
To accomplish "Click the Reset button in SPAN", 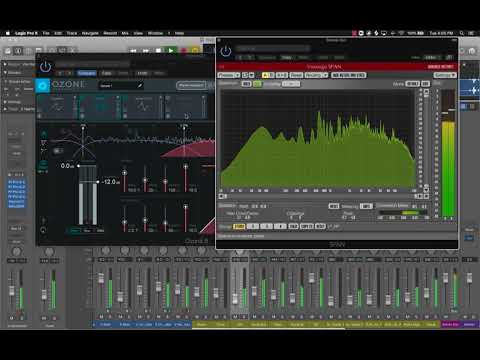I will (x=296, y=75).
